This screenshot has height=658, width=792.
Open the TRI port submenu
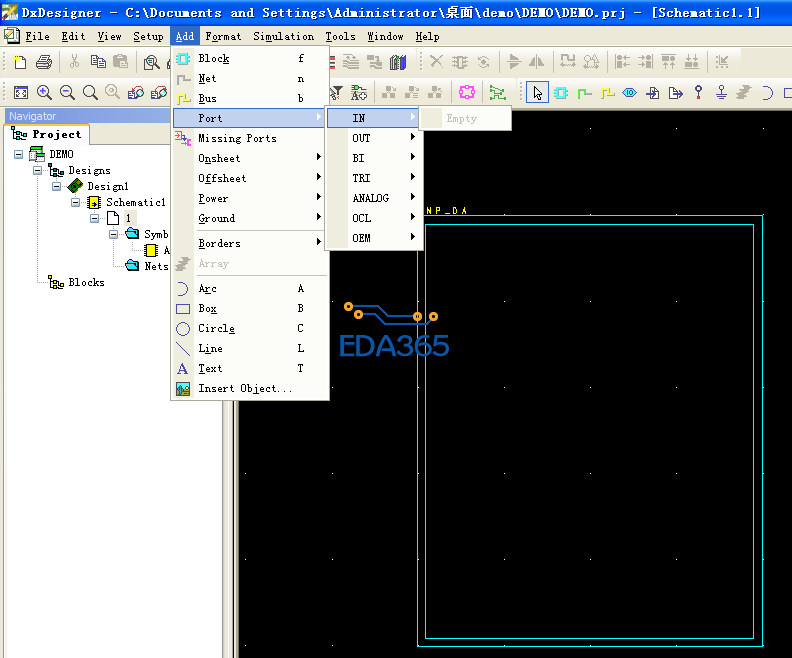[374, 178]
